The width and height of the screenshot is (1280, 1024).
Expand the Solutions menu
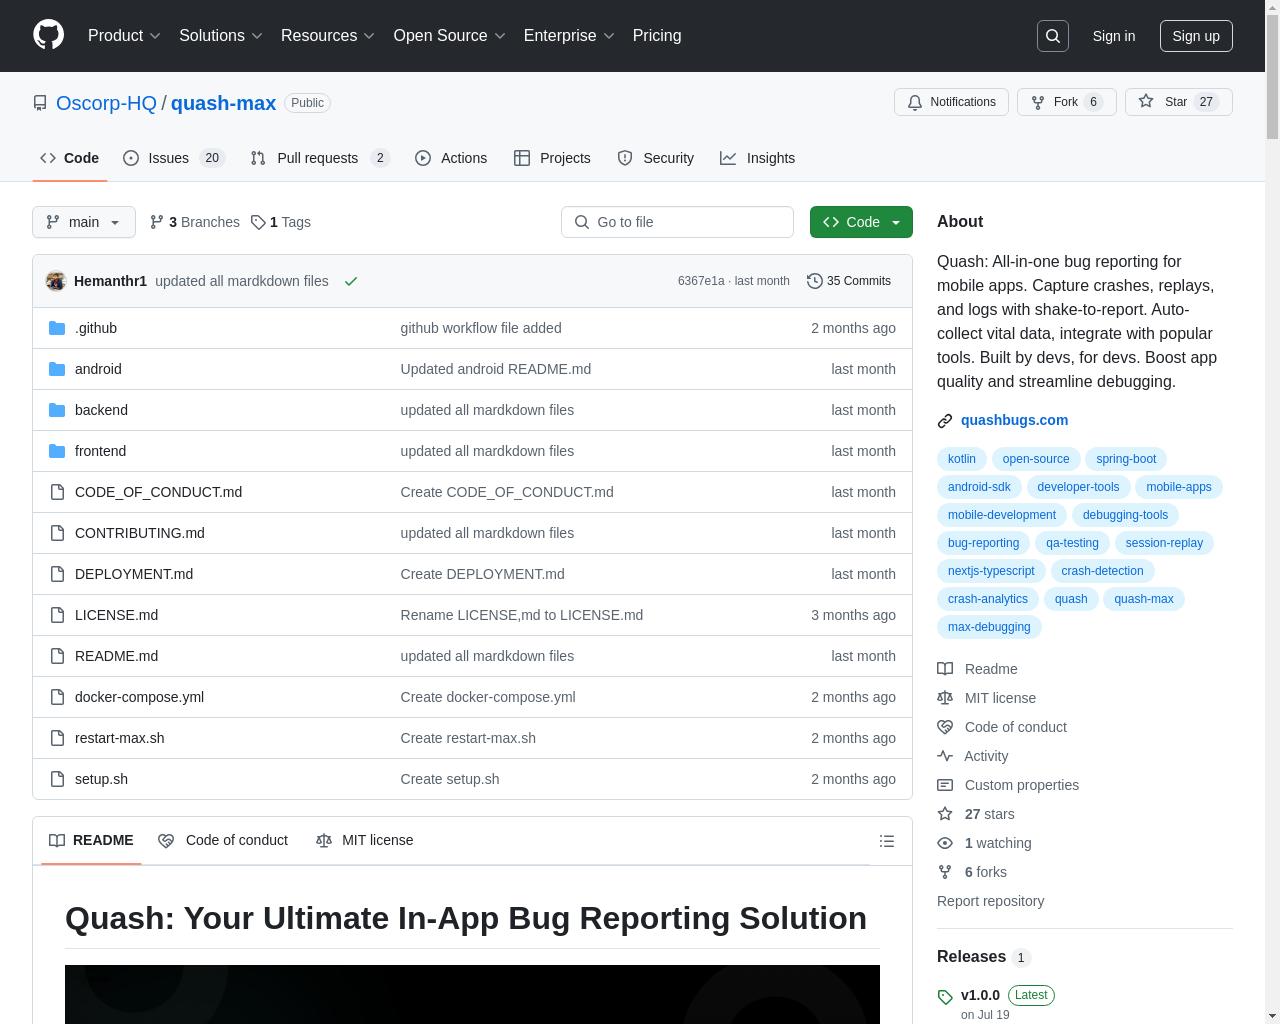click(221, 36)
